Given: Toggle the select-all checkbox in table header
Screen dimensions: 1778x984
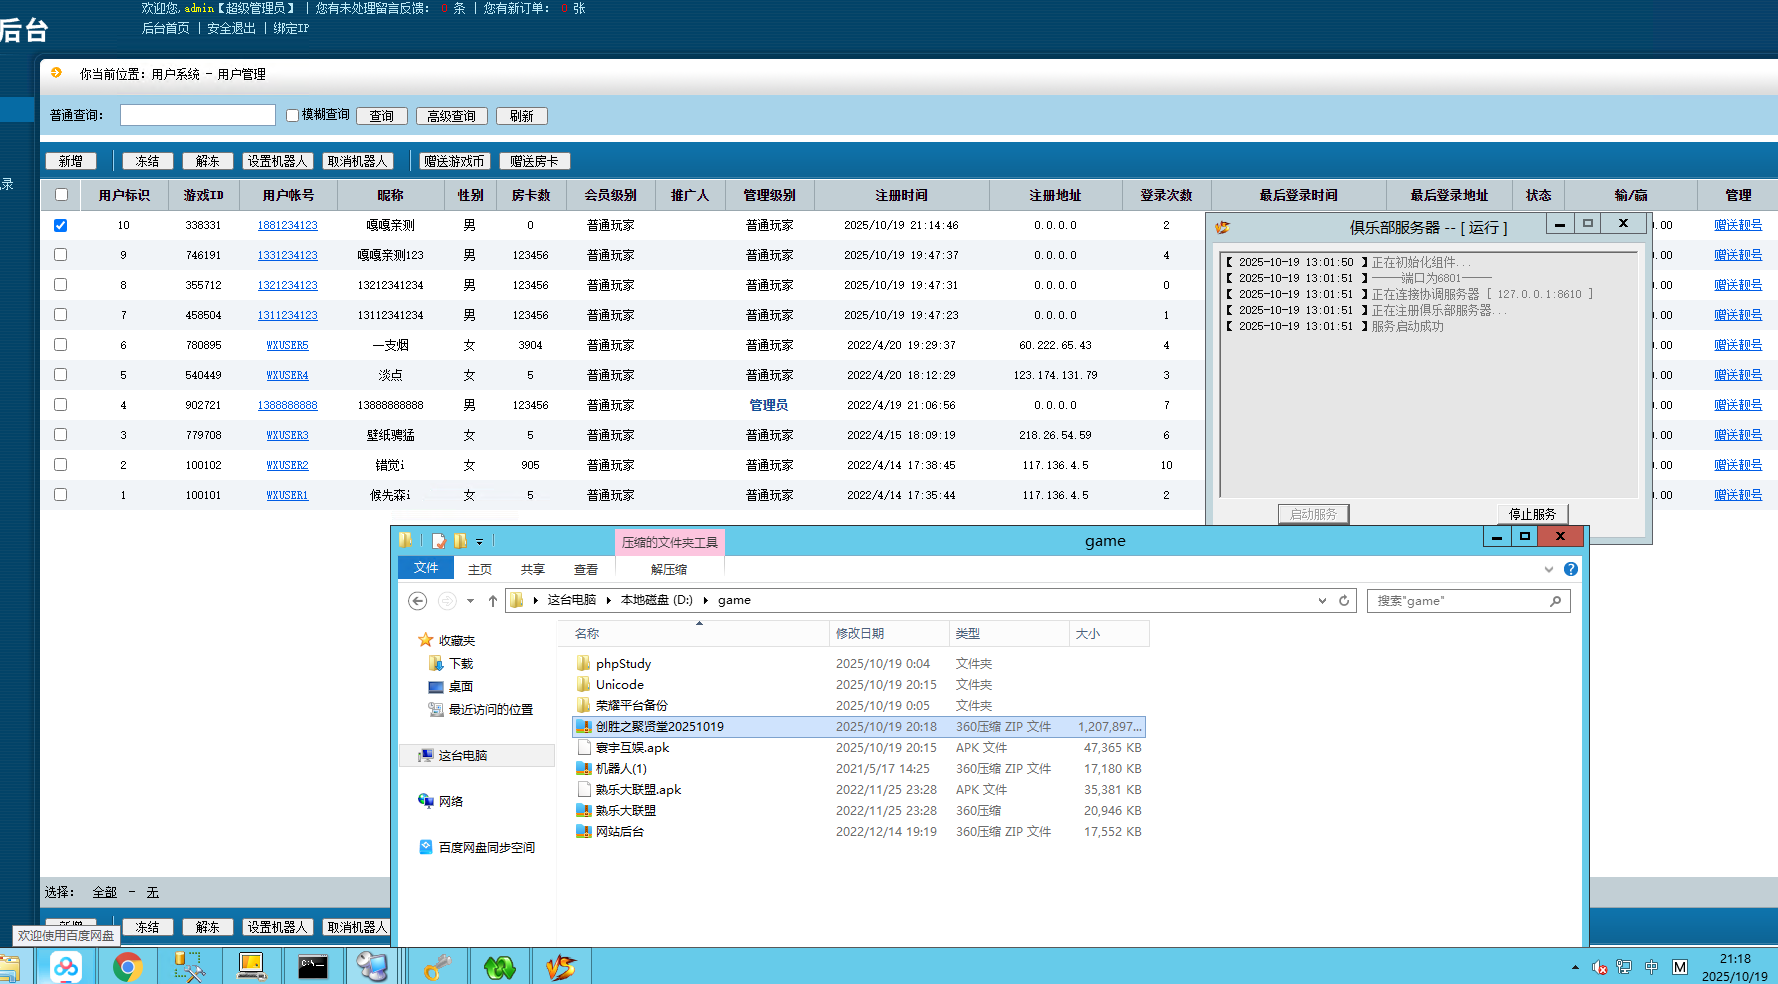Looking at the screenshot, I should 61,195.
